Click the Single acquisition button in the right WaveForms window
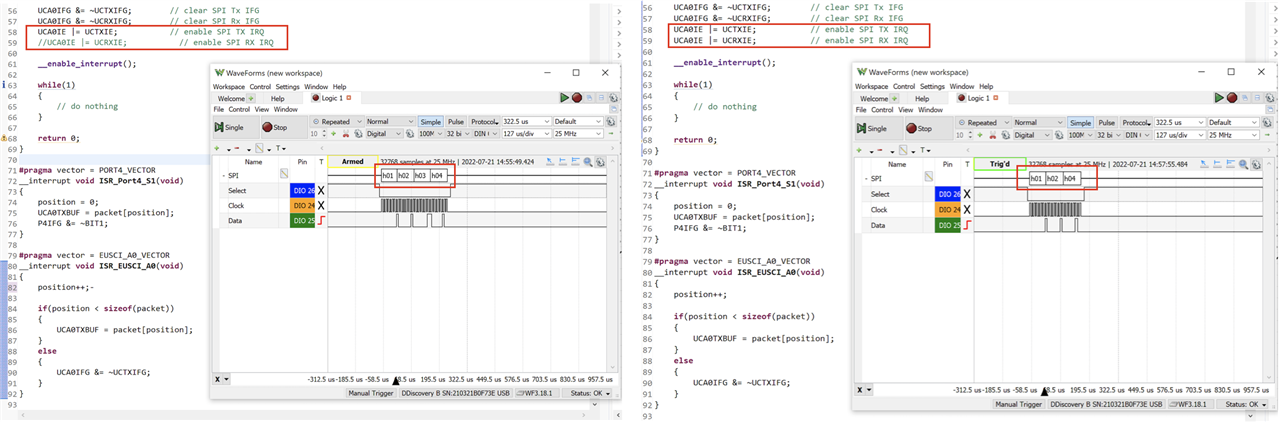Screen dimensions: 1280x422 click(x=879, y=128)
